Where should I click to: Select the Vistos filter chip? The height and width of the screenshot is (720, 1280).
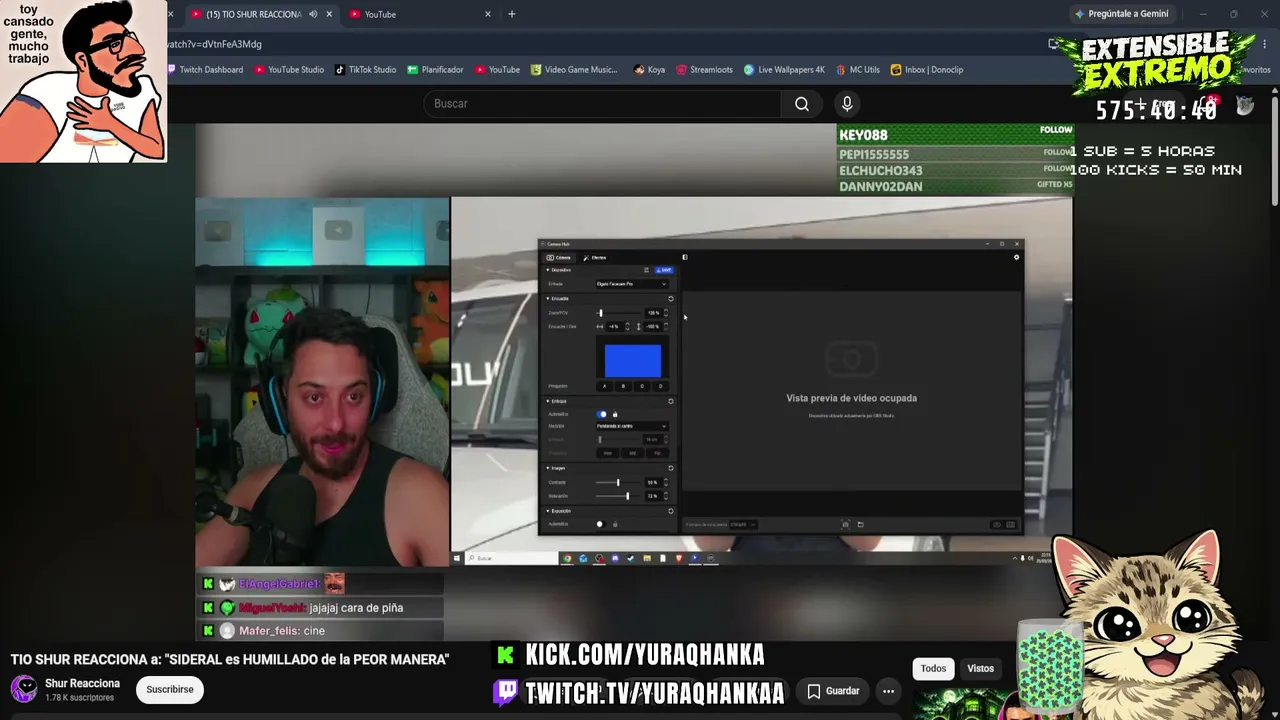tap(980, 669)
